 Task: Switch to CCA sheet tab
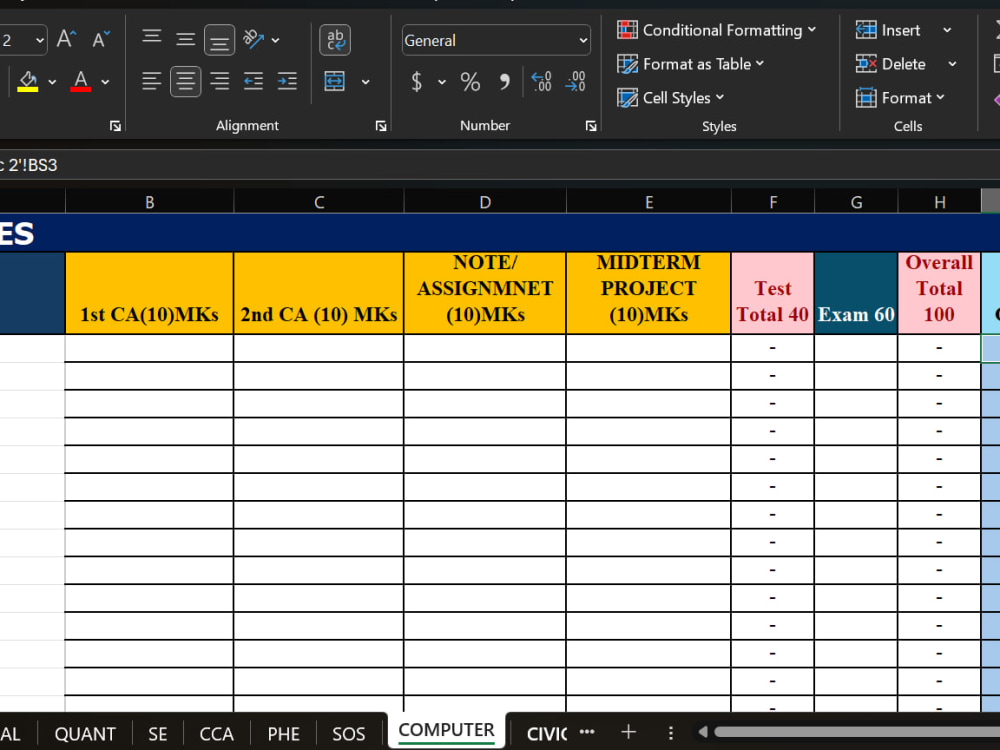217,734
